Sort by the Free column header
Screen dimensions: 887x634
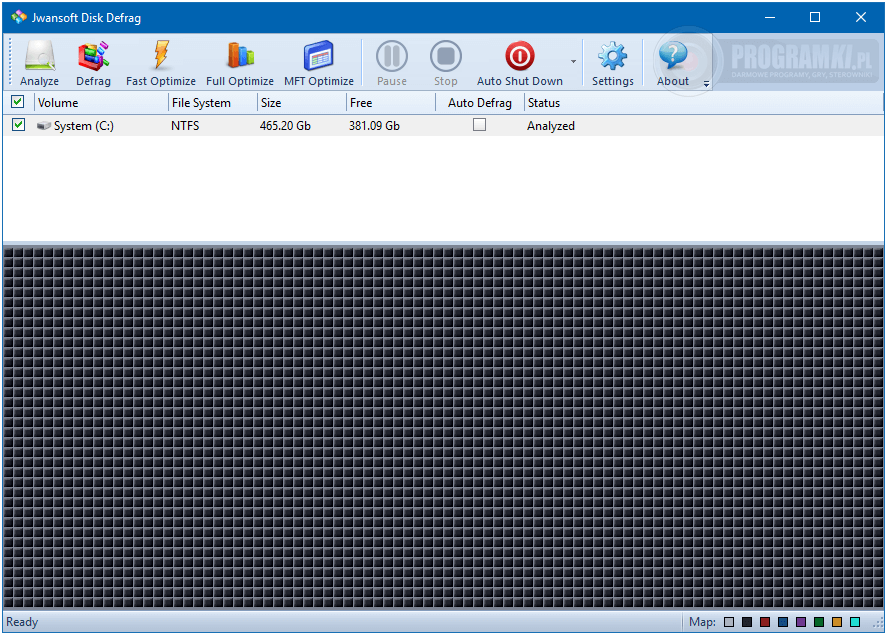(390, 103)
